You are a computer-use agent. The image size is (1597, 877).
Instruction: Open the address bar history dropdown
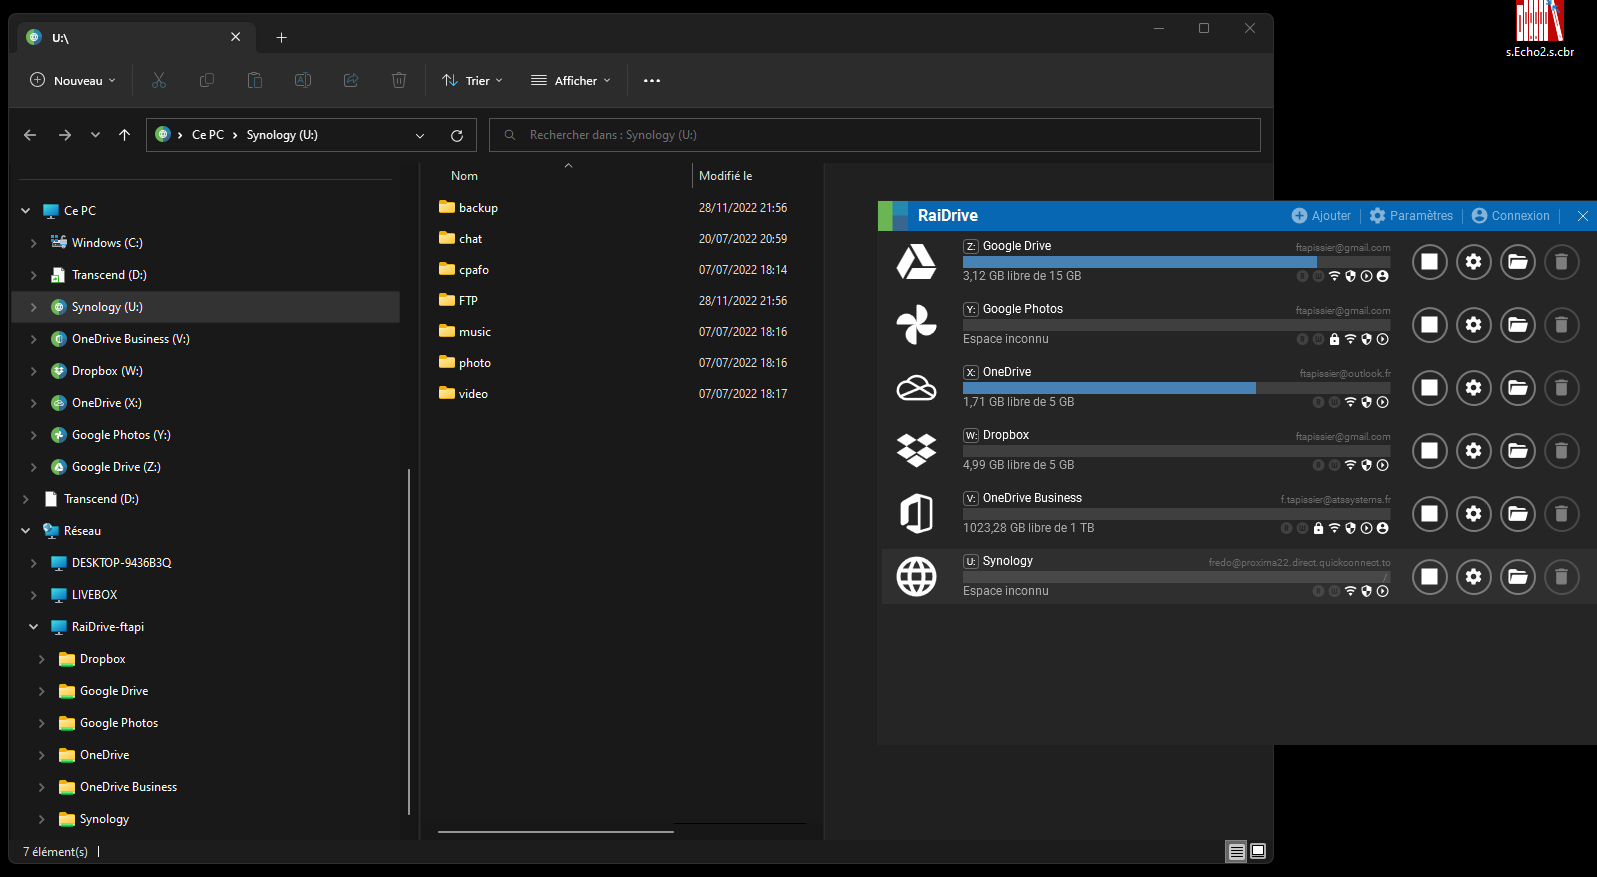[x=420, y=135]
